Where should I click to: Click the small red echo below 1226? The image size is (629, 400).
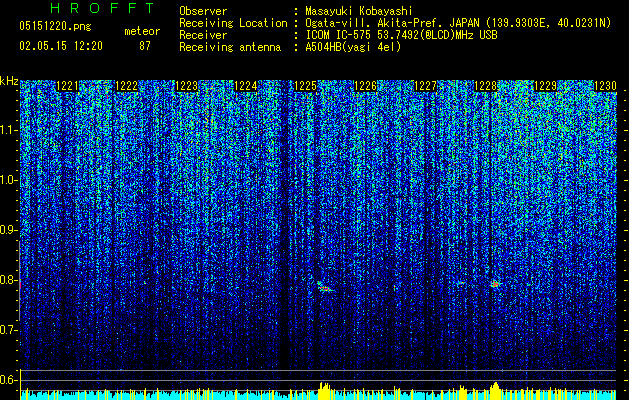pyautogui.click(x=395, y=288)
